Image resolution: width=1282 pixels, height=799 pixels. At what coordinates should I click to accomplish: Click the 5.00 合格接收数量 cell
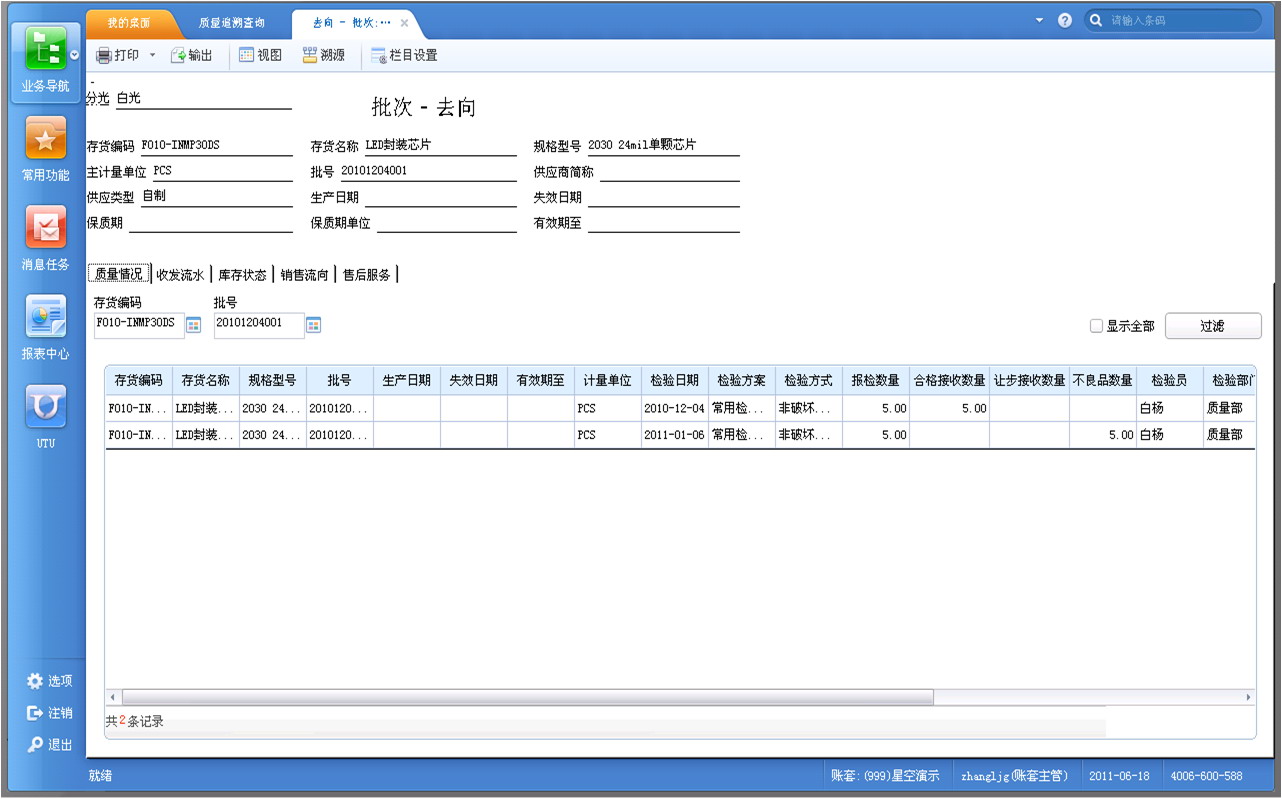tap(950, 408)
